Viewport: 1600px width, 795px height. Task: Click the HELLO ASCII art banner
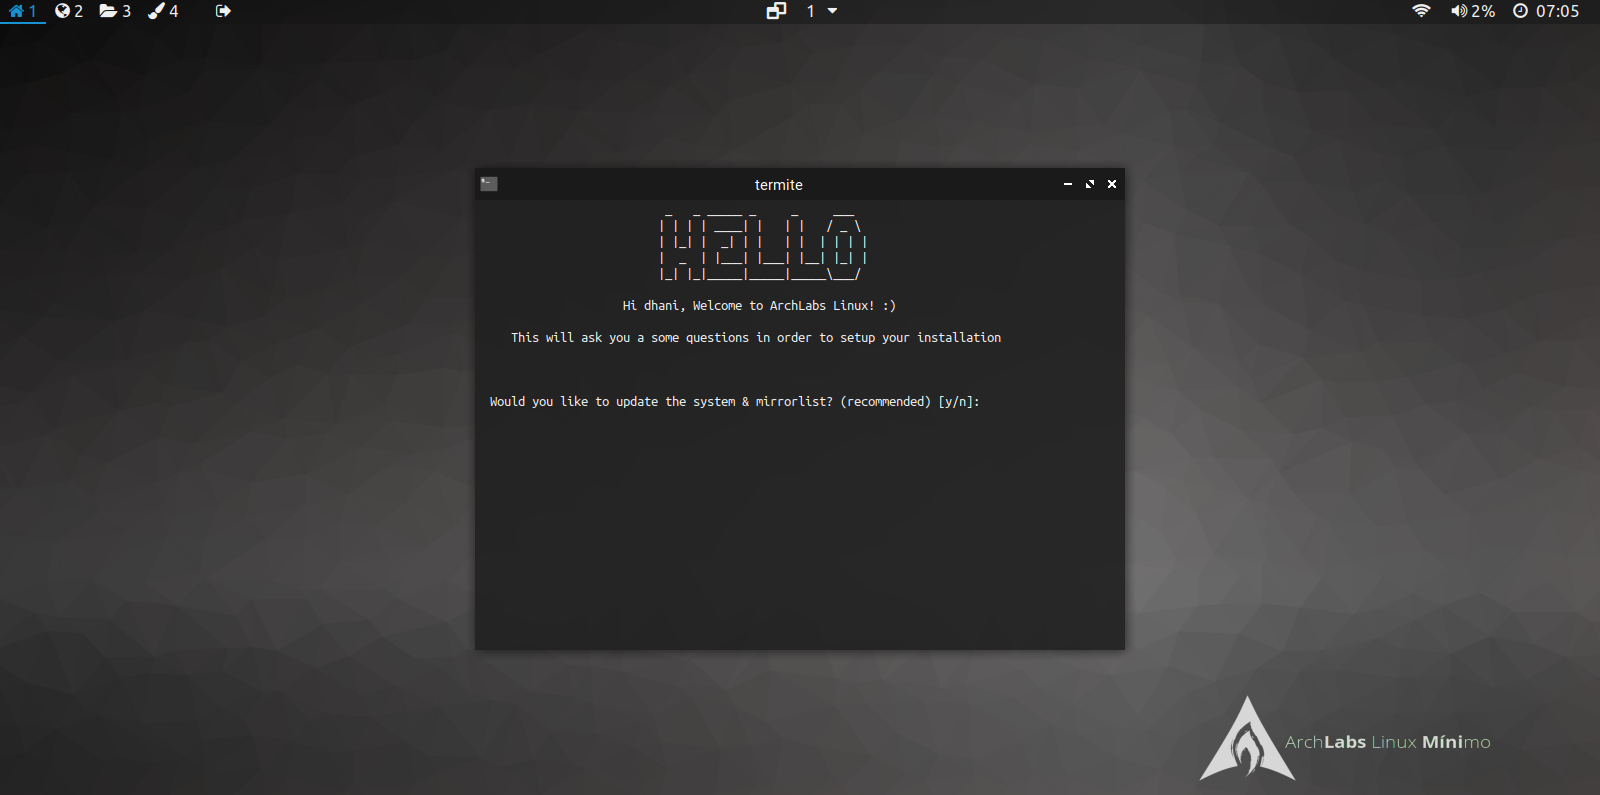tap(763, 247)
